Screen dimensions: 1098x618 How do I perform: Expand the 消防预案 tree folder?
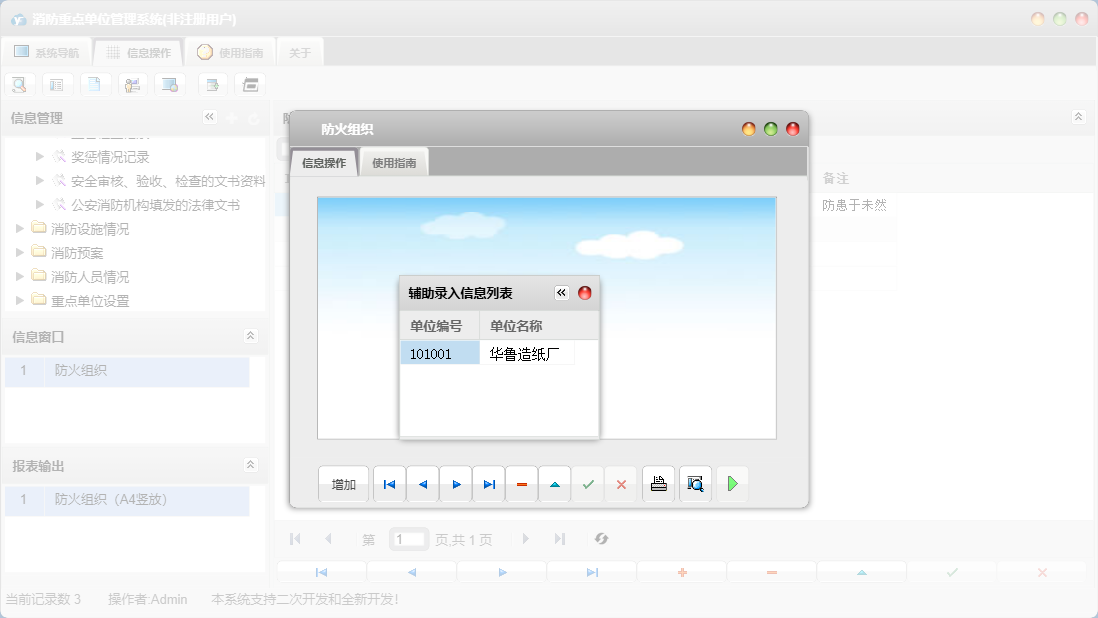pyautogui.click(x=20, y=253)
